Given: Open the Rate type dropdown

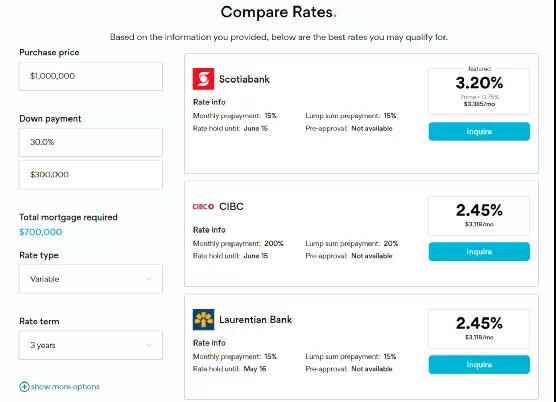Looking at the screenshot, I should tap(91, 279).
